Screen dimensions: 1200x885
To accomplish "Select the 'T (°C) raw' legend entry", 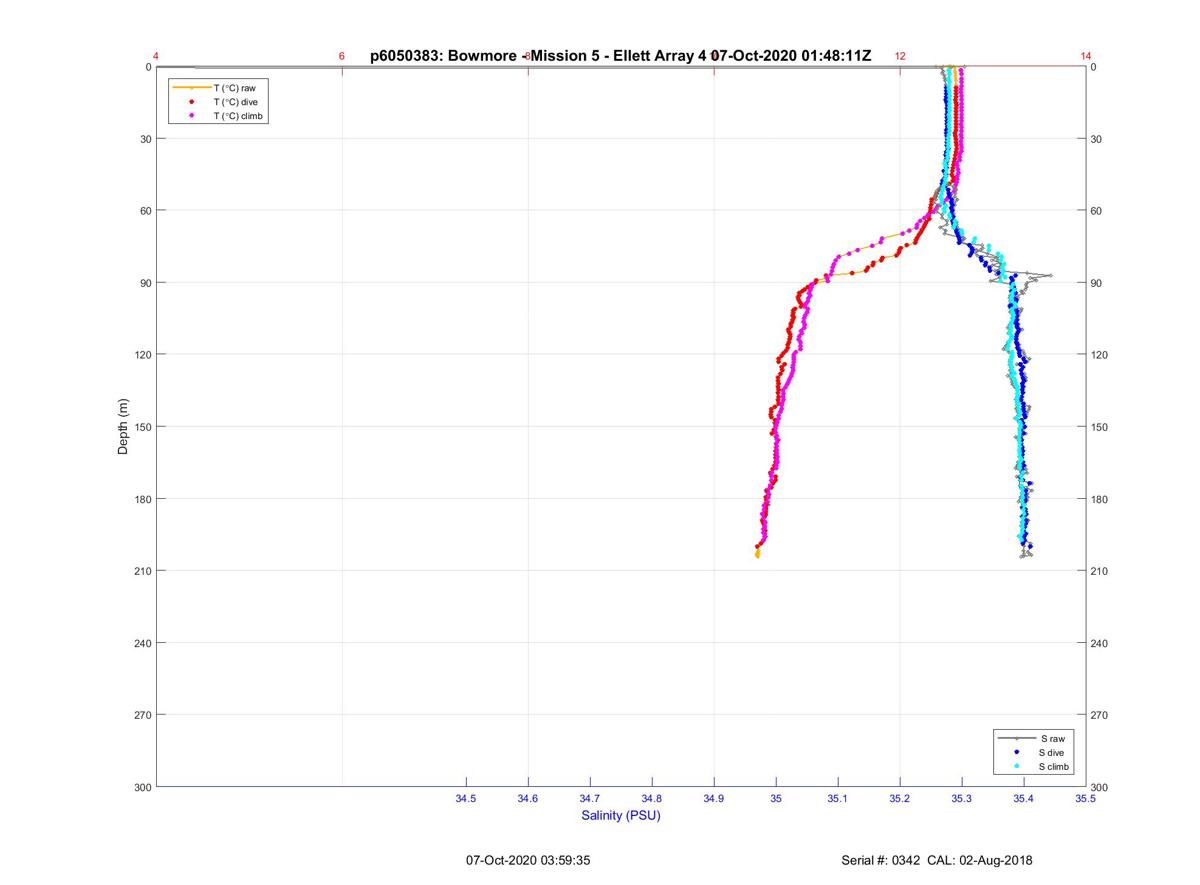I will [216, 88].
